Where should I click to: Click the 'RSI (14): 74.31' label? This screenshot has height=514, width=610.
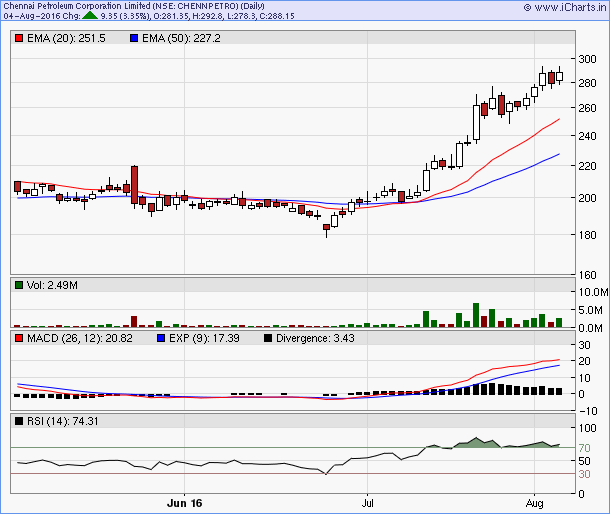pos(63,421)
